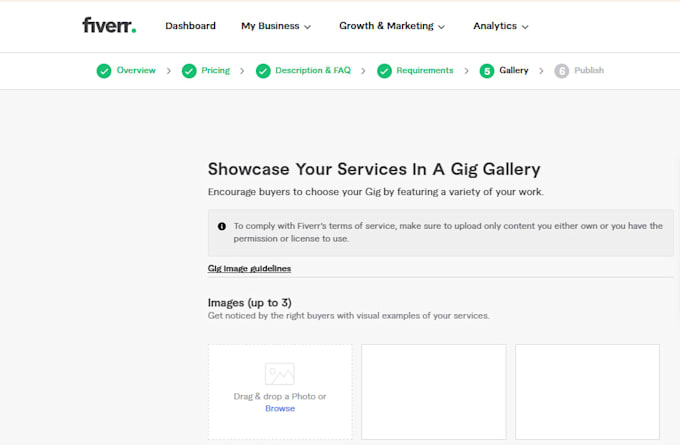Select the third empty image slot

point(587,392)
